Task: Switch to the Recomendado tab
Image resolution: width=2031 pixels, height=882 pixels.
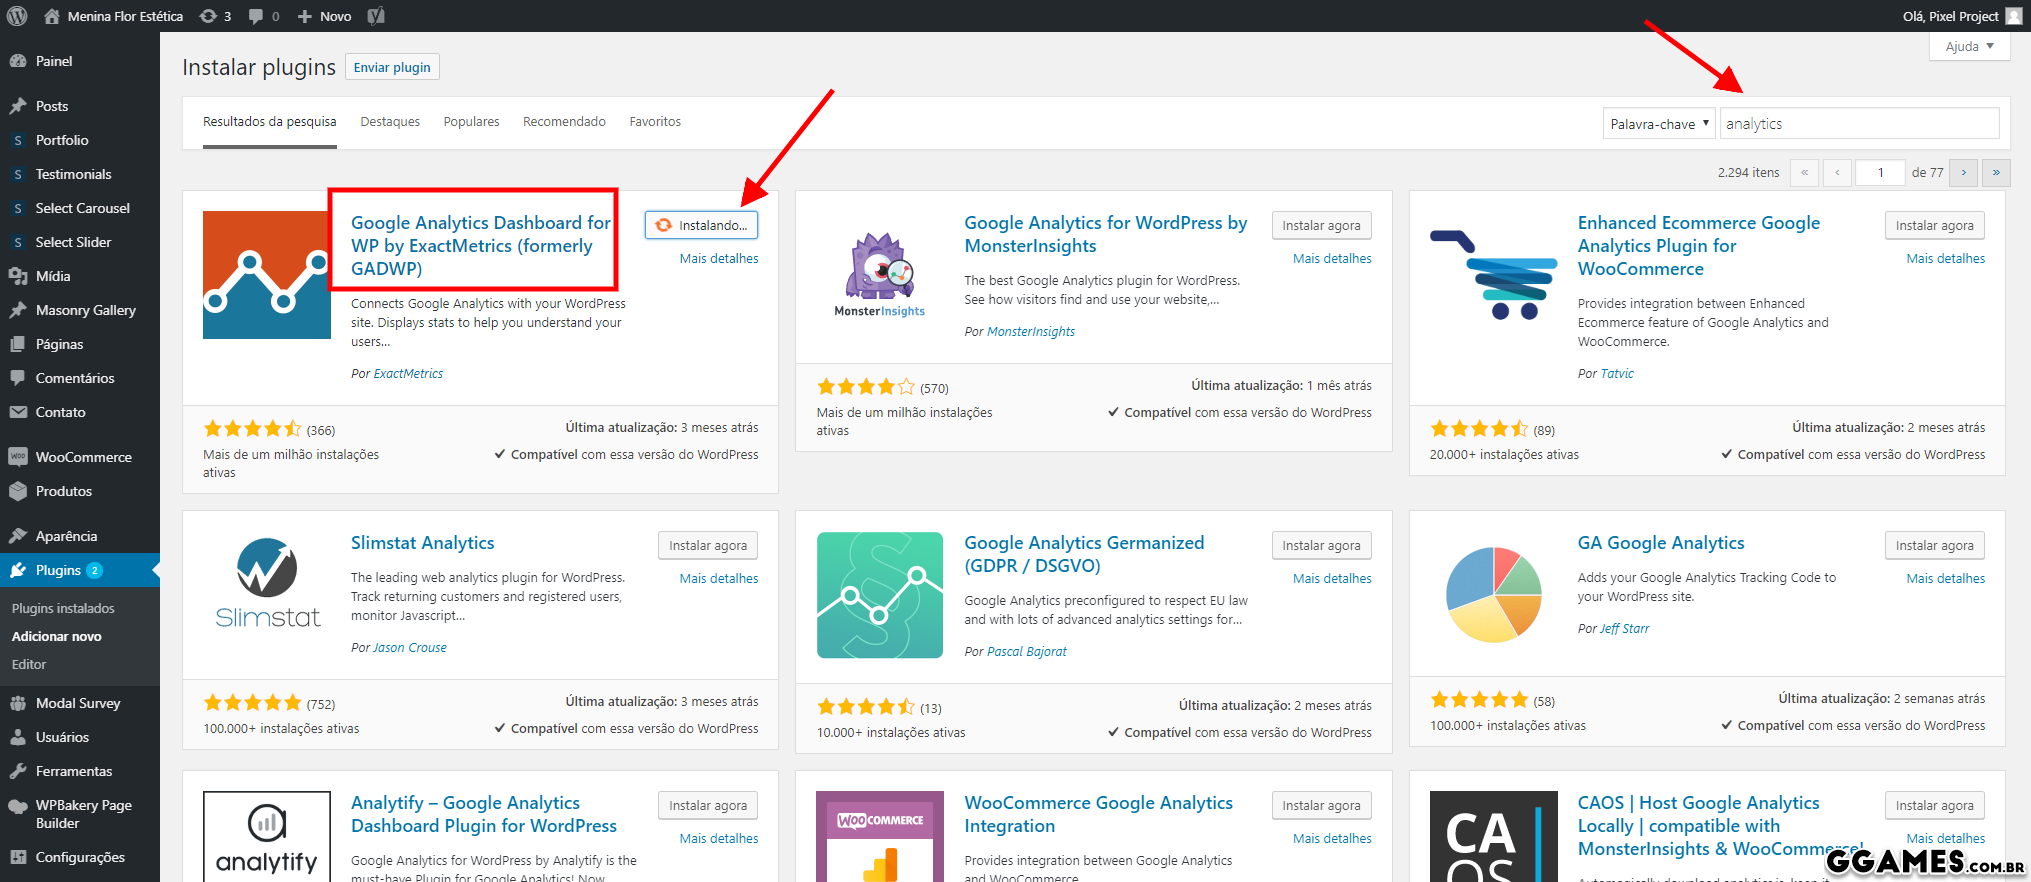Action: pyautogui.click(x=564, y=122)
